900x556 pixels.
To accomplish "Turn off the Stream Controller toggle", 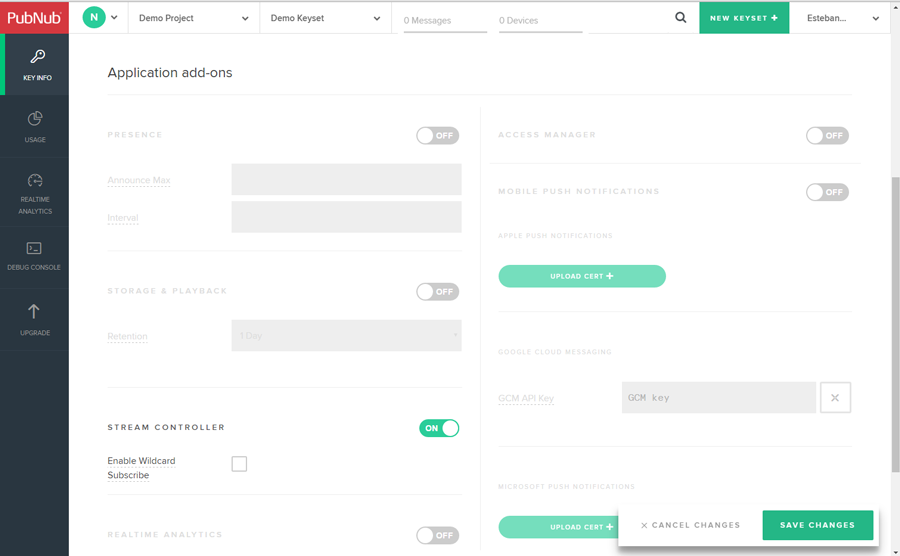I will point(439,428).
